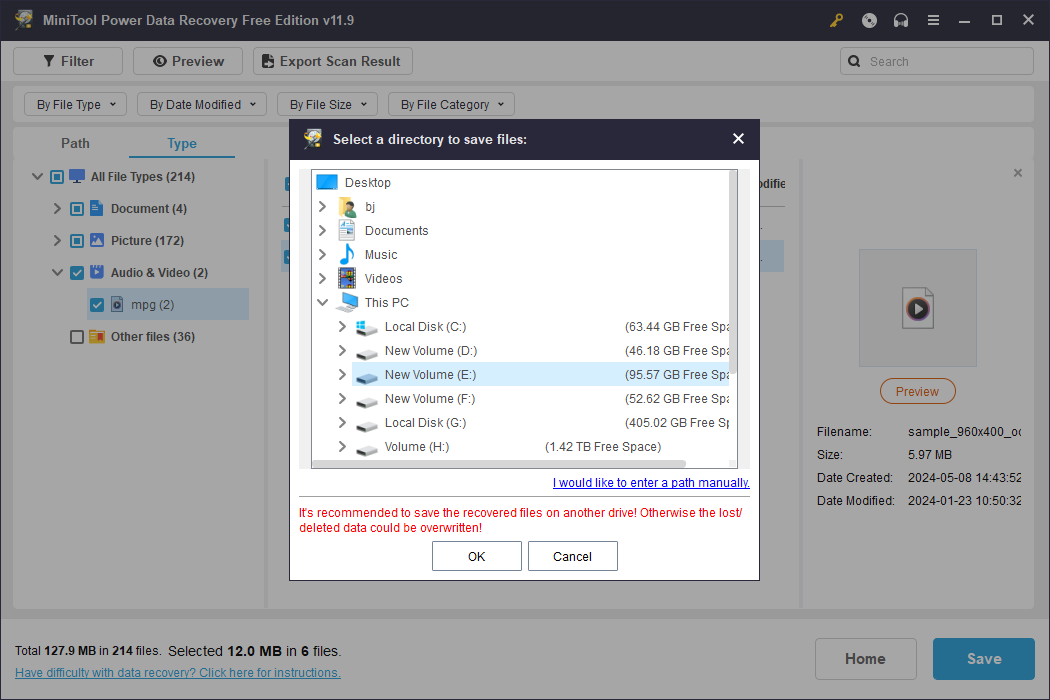The image size is (1050, 700).
Task: Expand New Volume (E:) node
Action: click(x=342, y=374)
